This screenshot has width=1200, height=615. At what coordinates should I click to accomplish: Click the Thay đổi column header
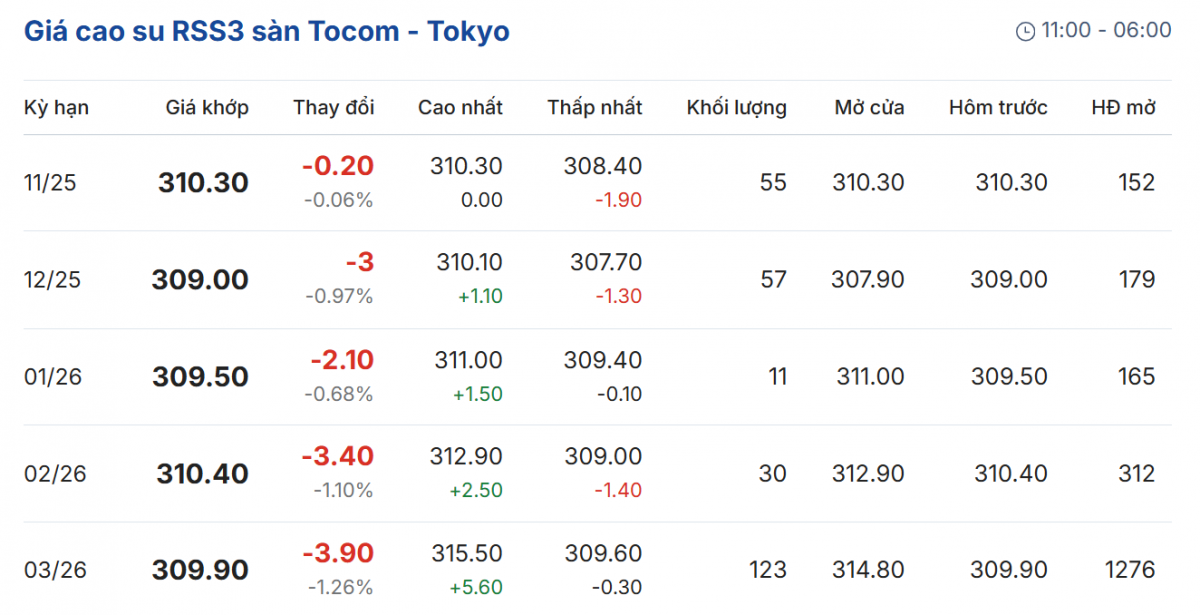point(333,108)
